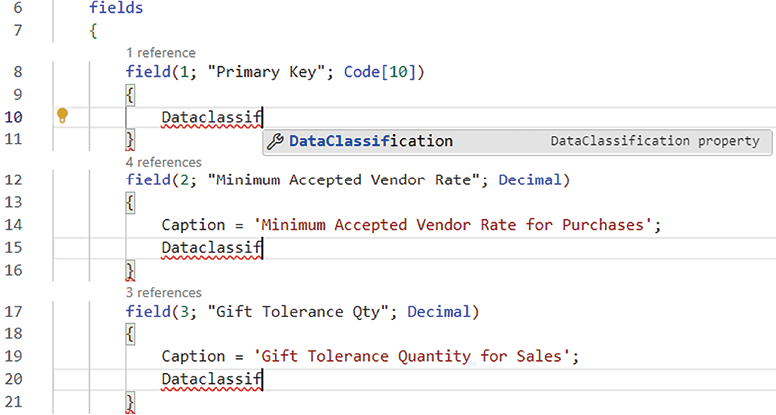Click line number 12 in gutter

13,180
